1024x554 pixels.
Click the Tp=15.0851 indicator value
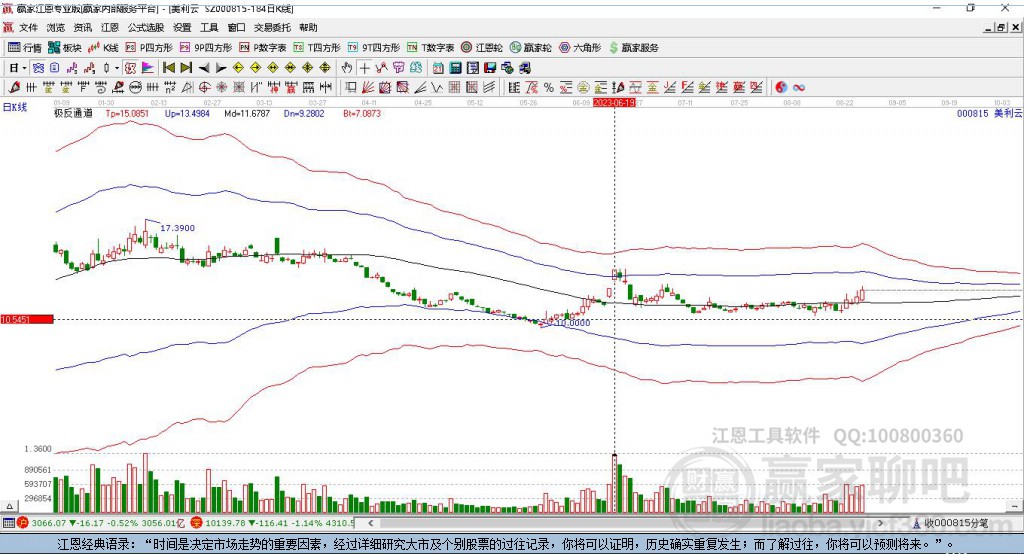pos(127,114)
